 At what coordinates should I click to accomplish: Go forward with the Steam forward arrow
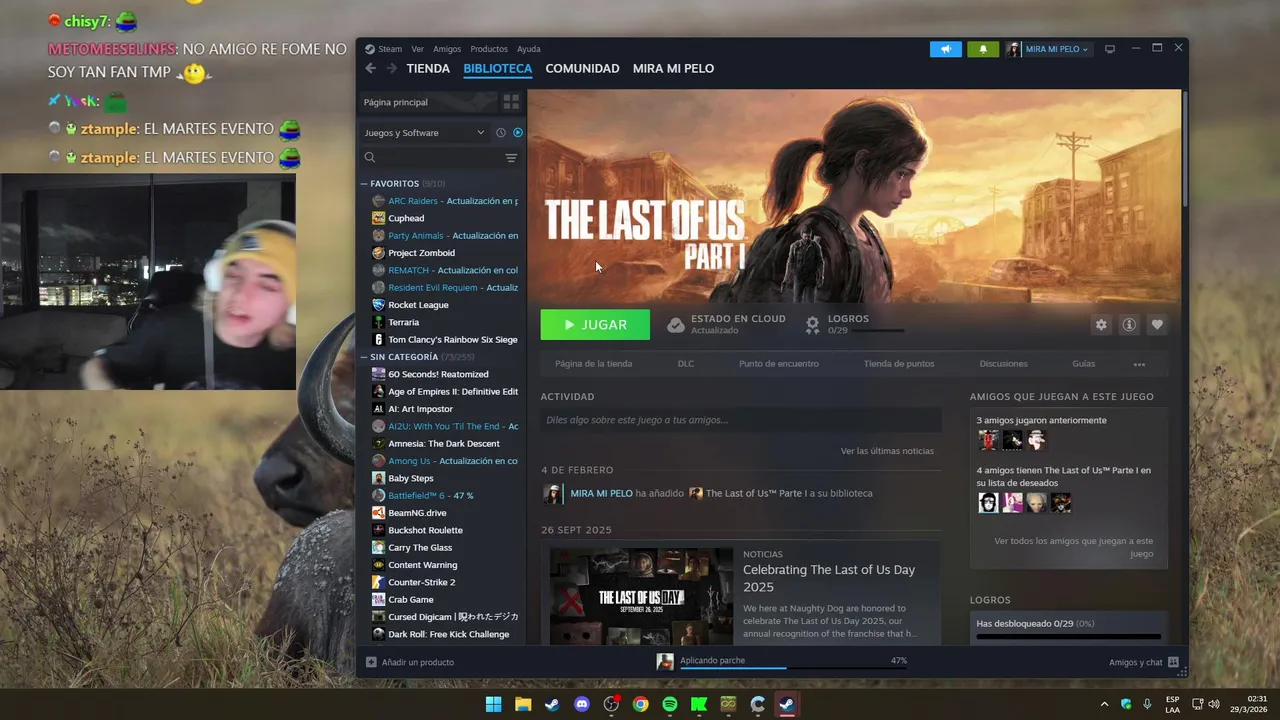(x=392, y=68)
